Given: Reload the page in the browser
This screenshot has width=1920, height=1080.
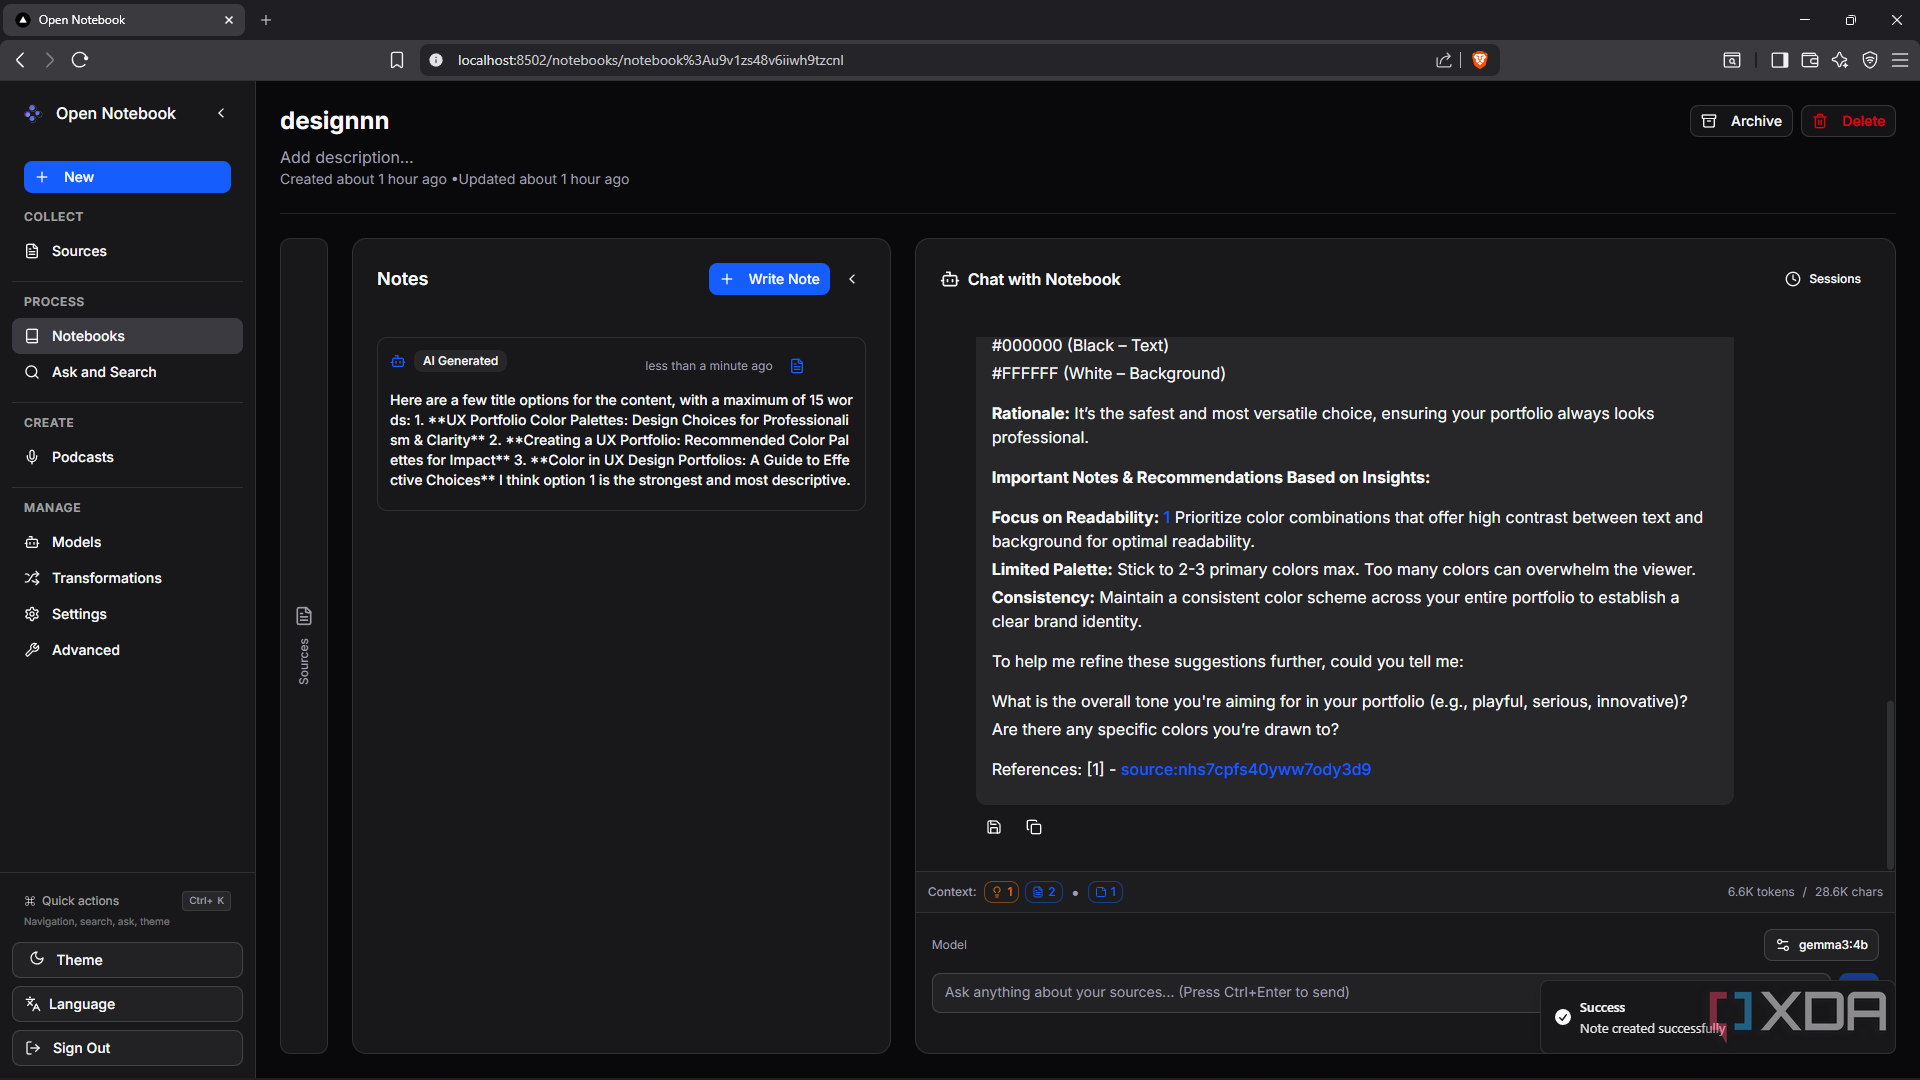Looking at the screenshot, I should (x=80, y=60).
